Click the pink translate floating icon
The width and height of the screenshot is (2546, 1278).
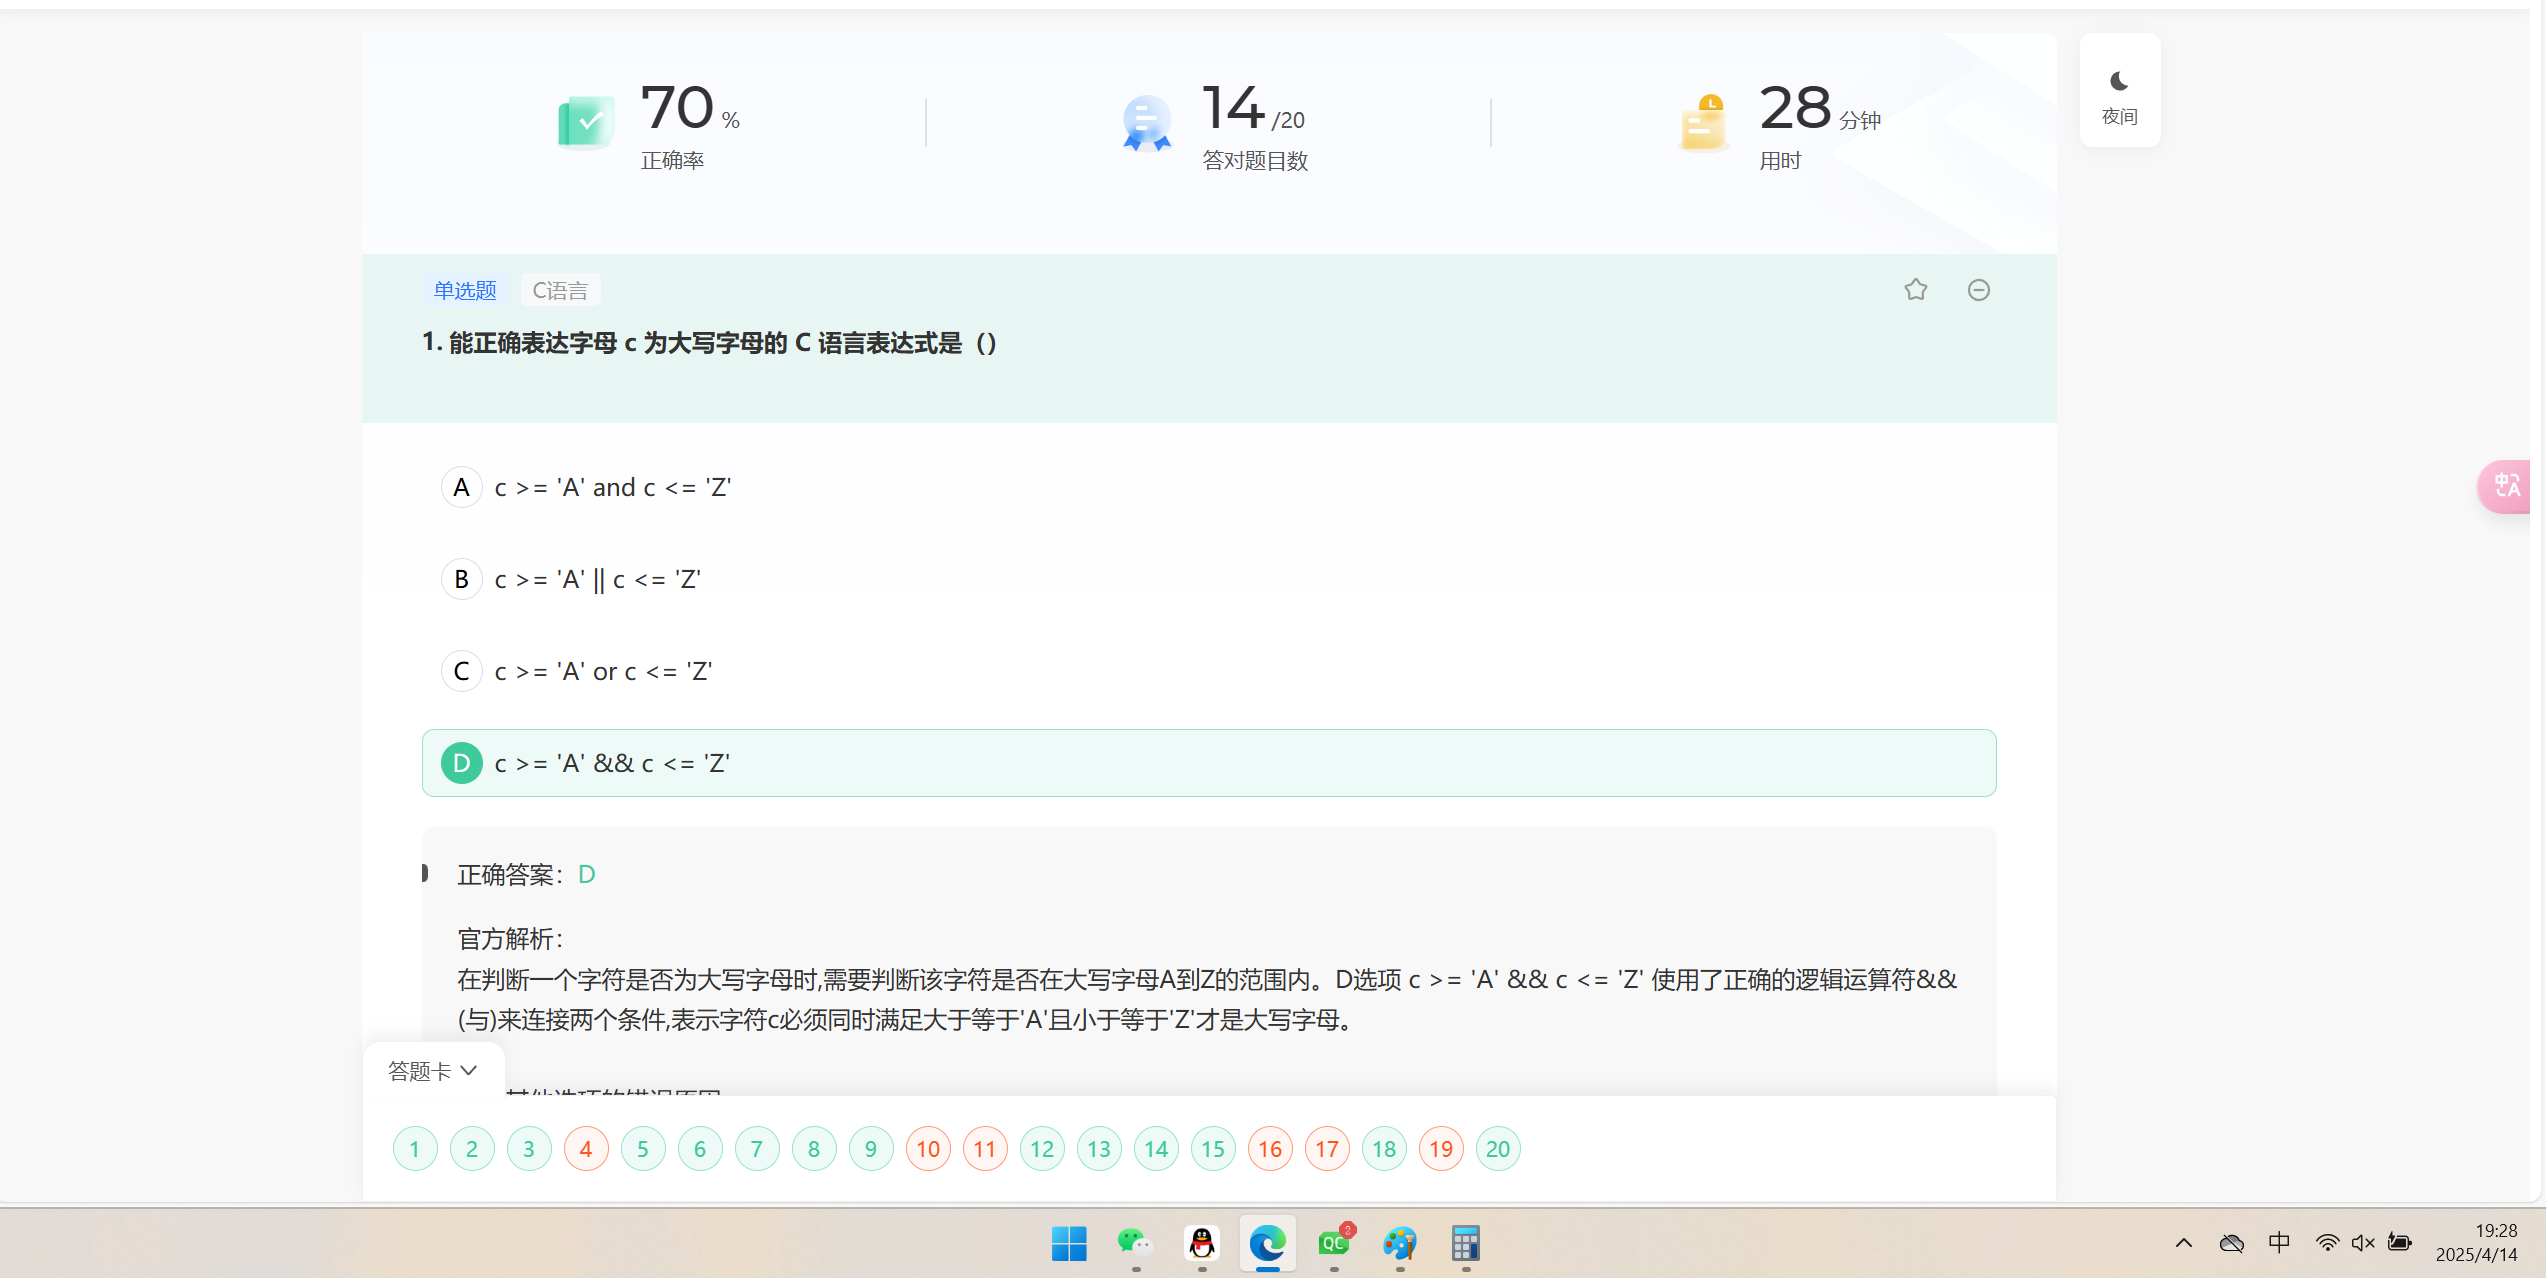2506,486
